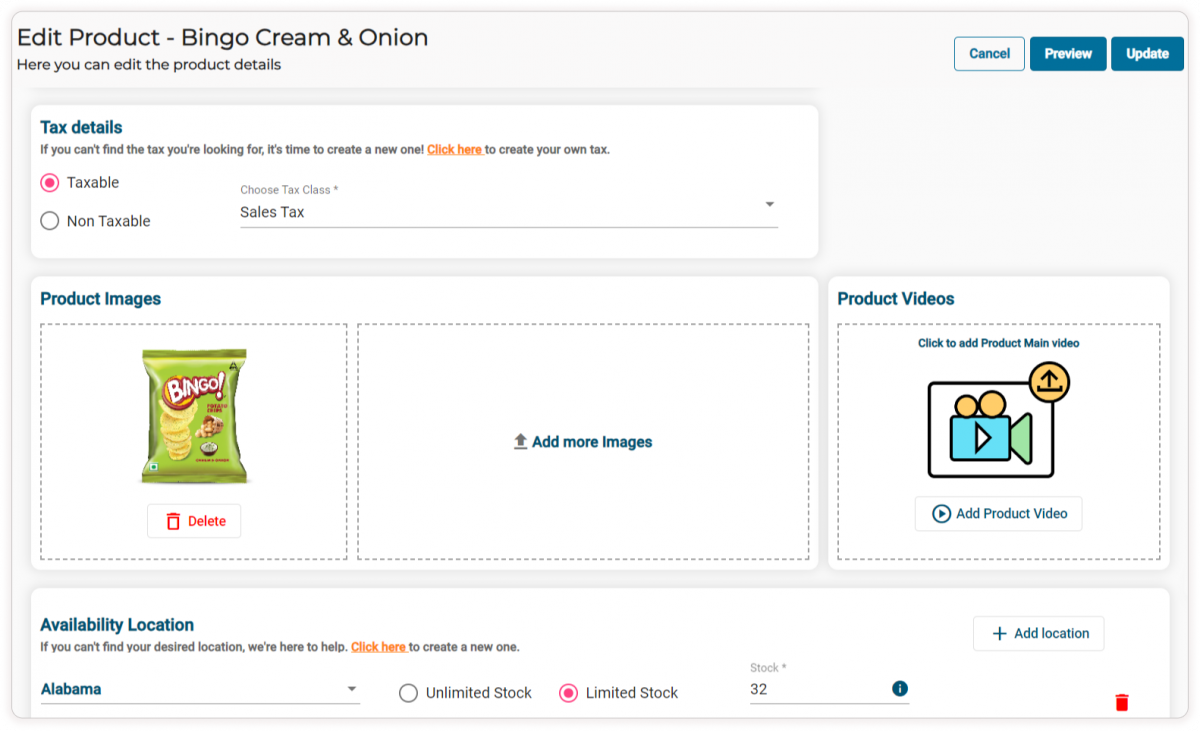Click the red trash icon in Delete button
The height and width of the screenshot is (731, 1200).
pyautogui.click(x=173, y=521)
